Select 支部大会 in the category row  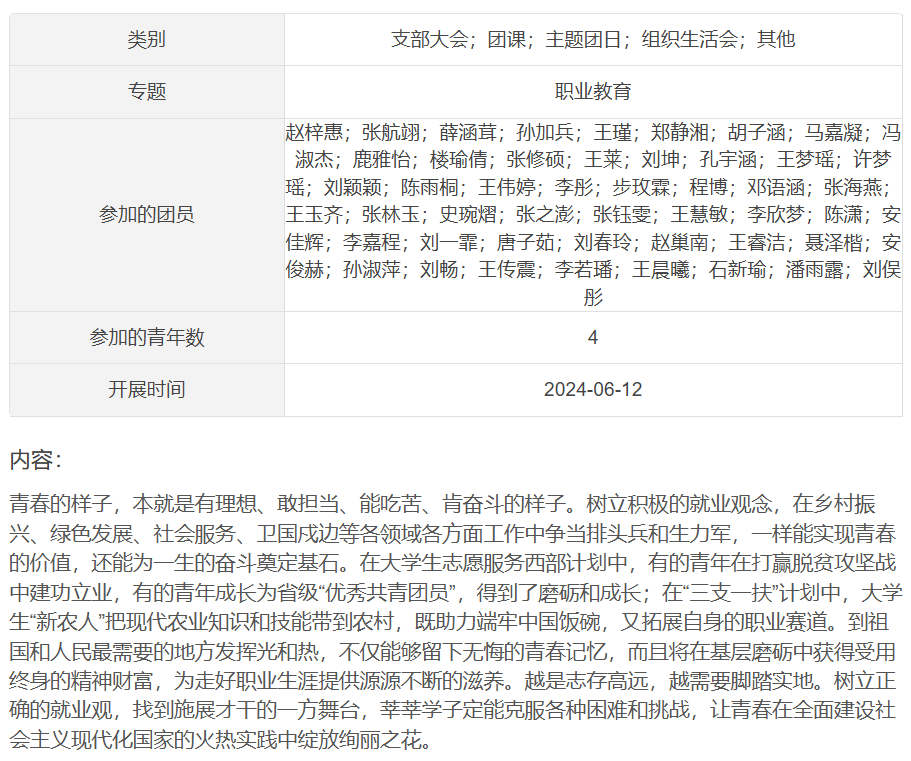coord(429,40)
